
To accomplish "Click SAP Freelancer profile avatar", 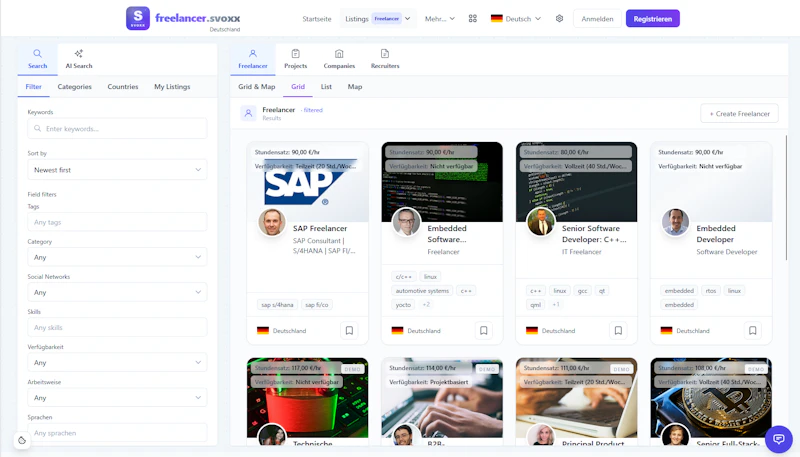I will (271, 222).
